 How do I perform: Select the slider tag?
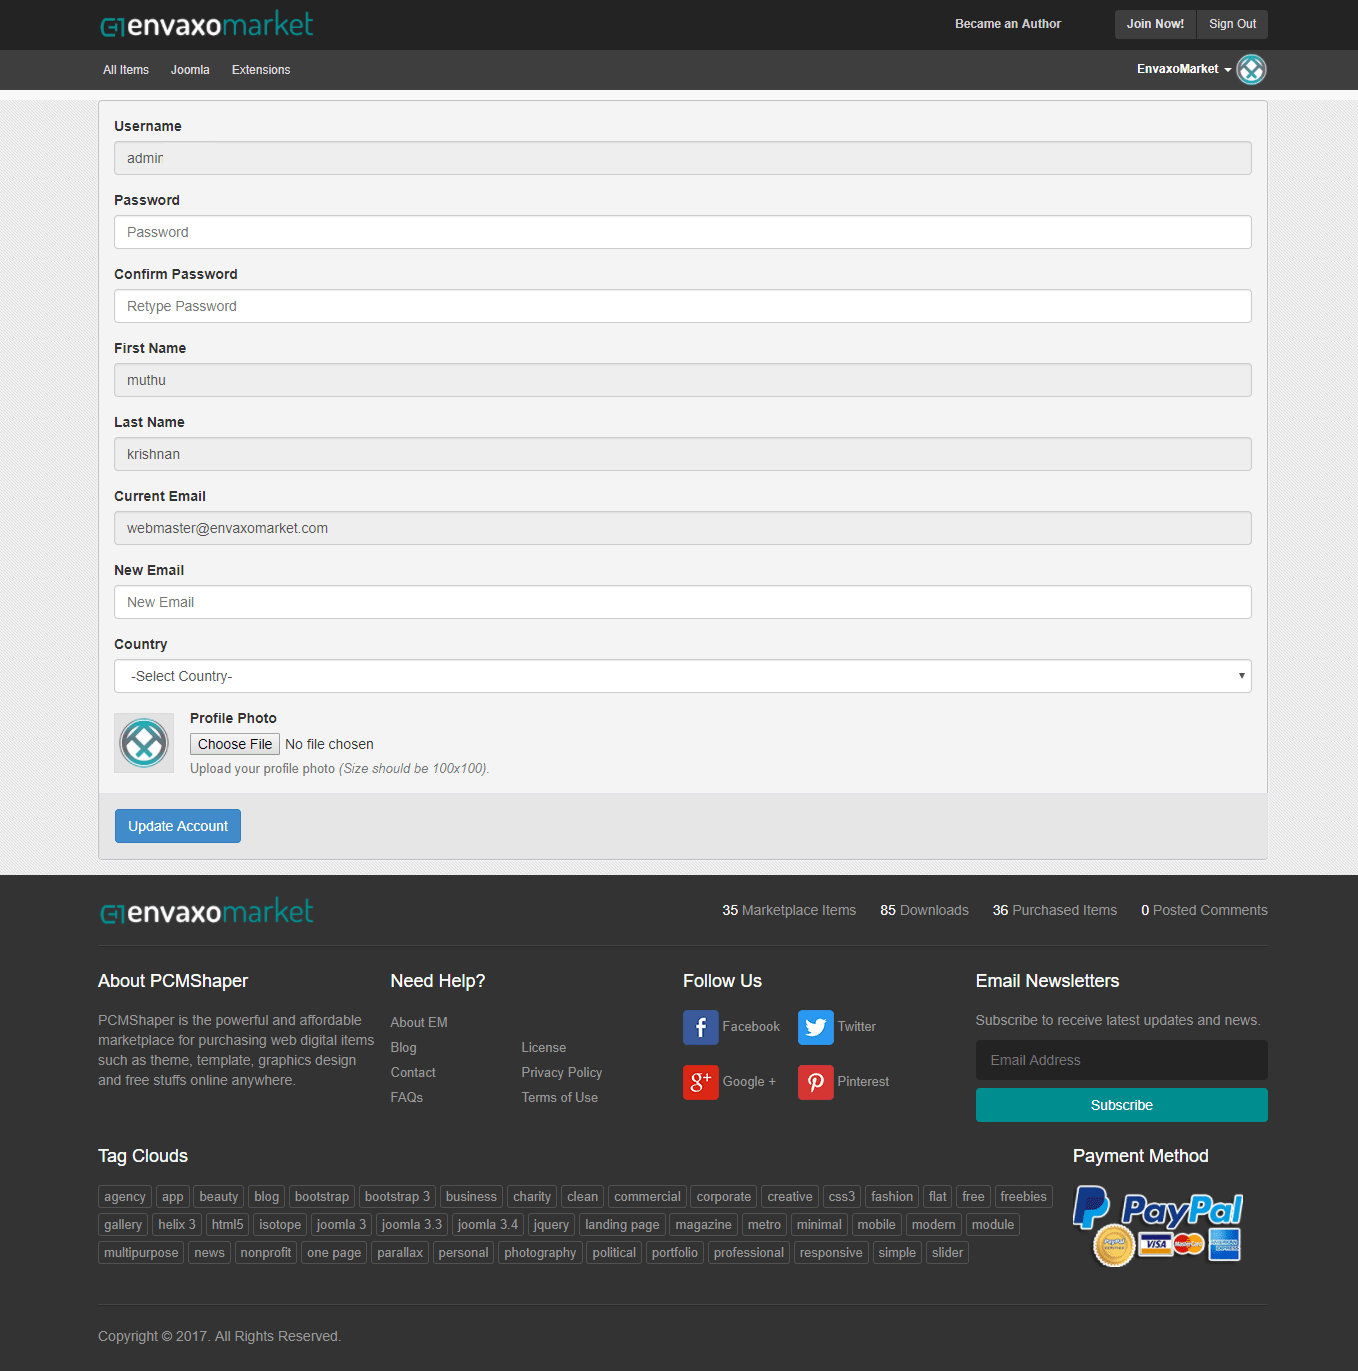pos(947,1253)
